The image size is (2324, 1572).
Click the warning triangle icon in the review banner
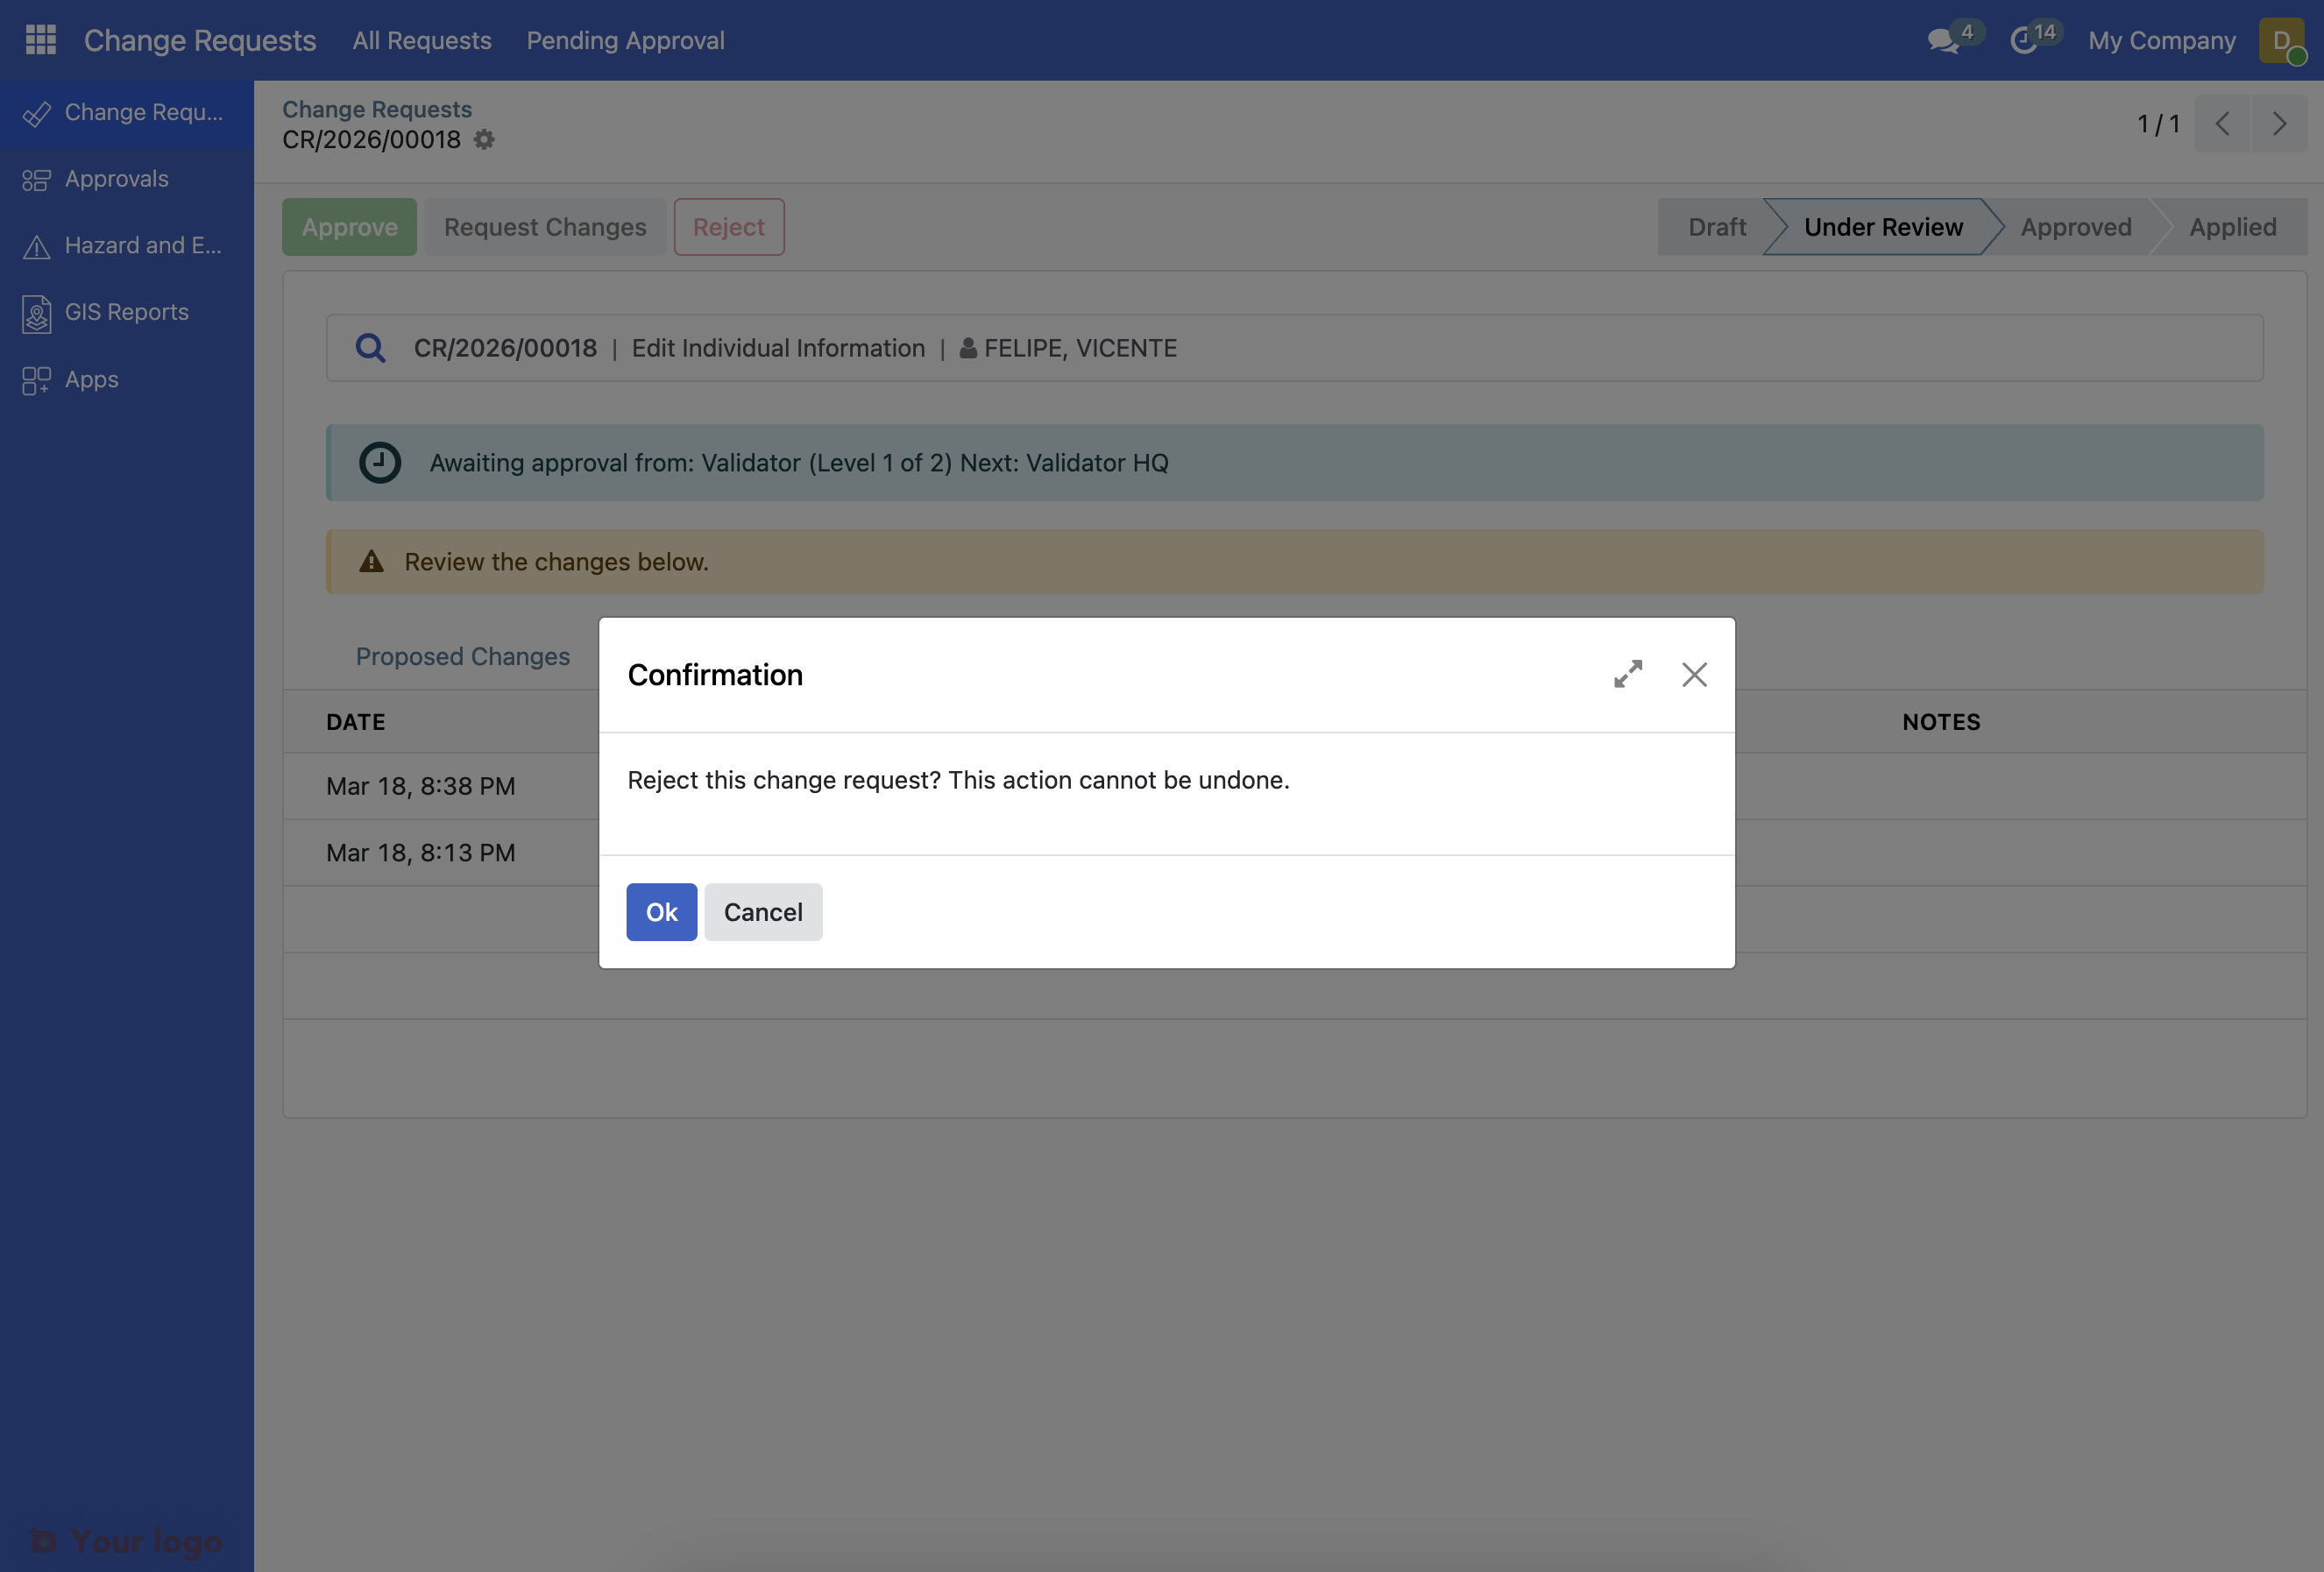(371, 562)
